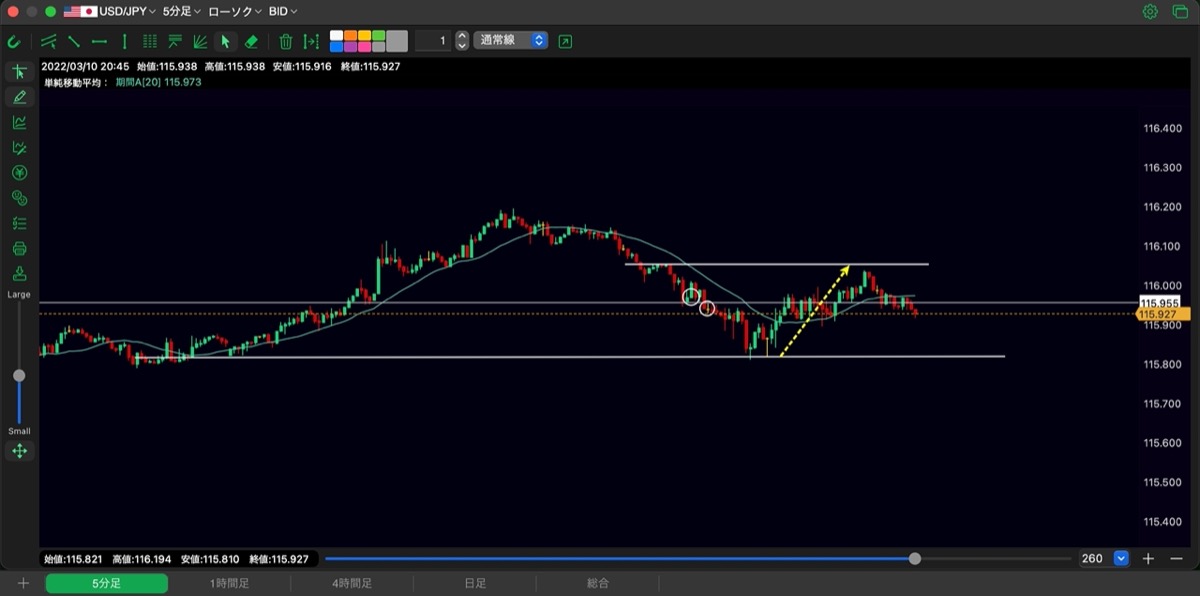Viewport: 1200px width, 596px height.
Task: Click the line width field showing 1
Action: [x=433, y=41]
